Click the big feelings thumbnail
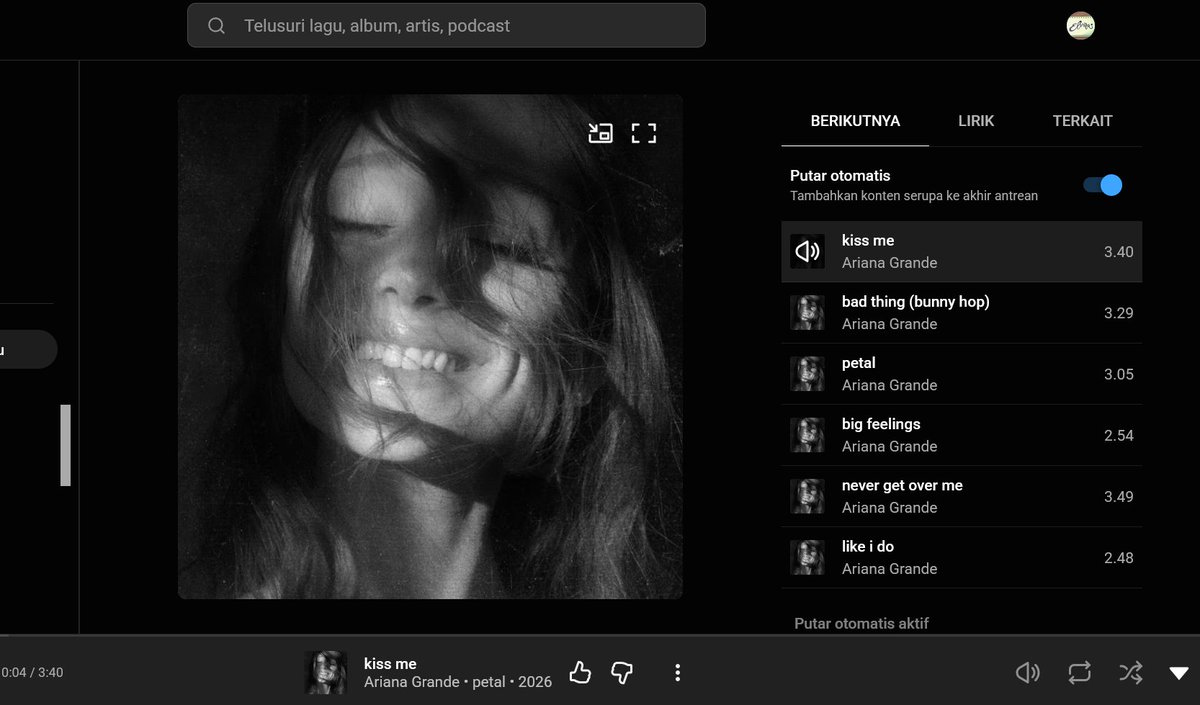 click(807, 435)
